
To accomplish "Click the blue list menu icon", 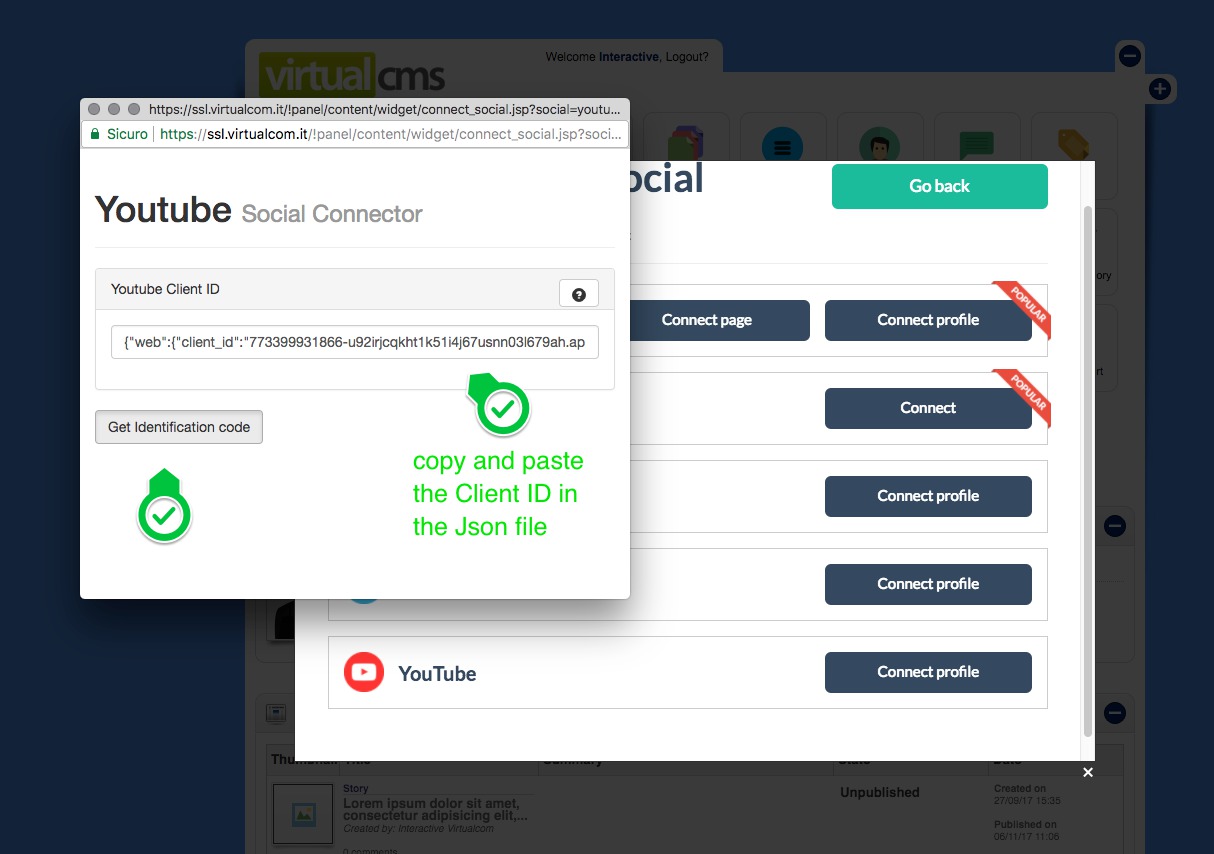I will coord(782,146).
